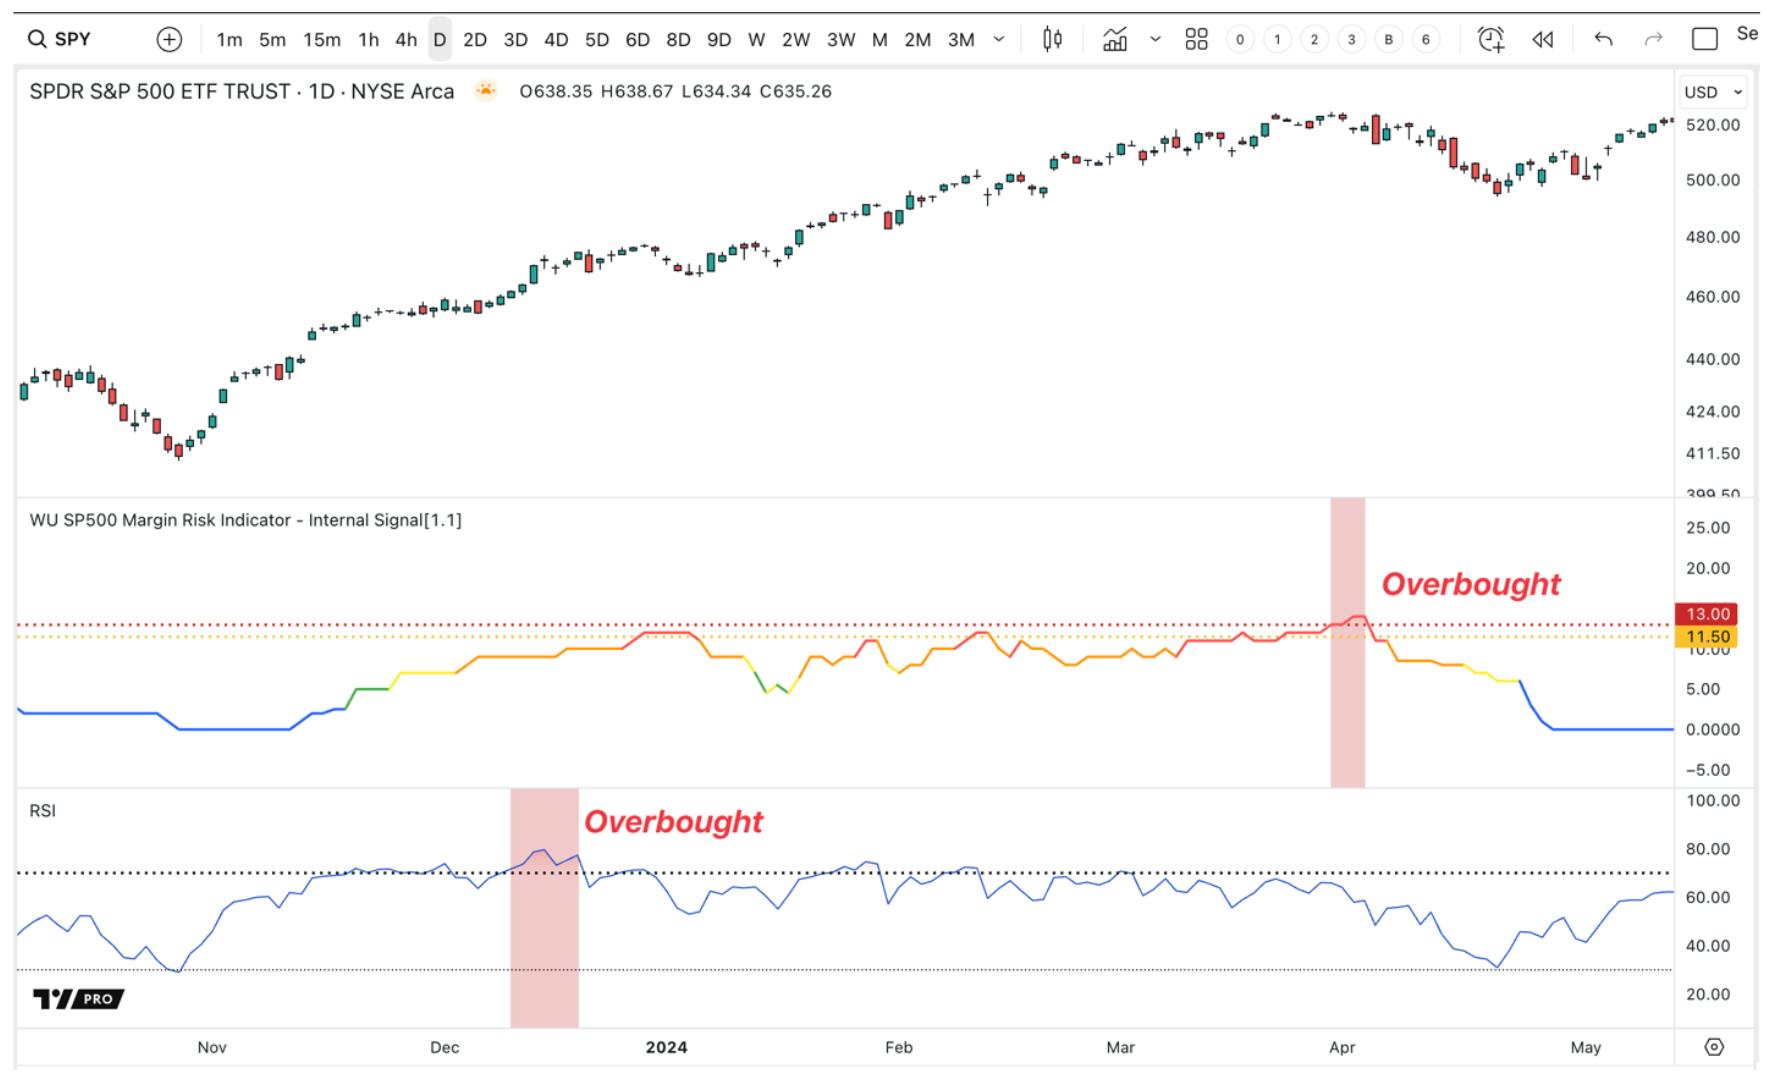The width and height of the screenshot is (1772, 1078).
Task: Click the add symbol plus icon
Action: 169,39
